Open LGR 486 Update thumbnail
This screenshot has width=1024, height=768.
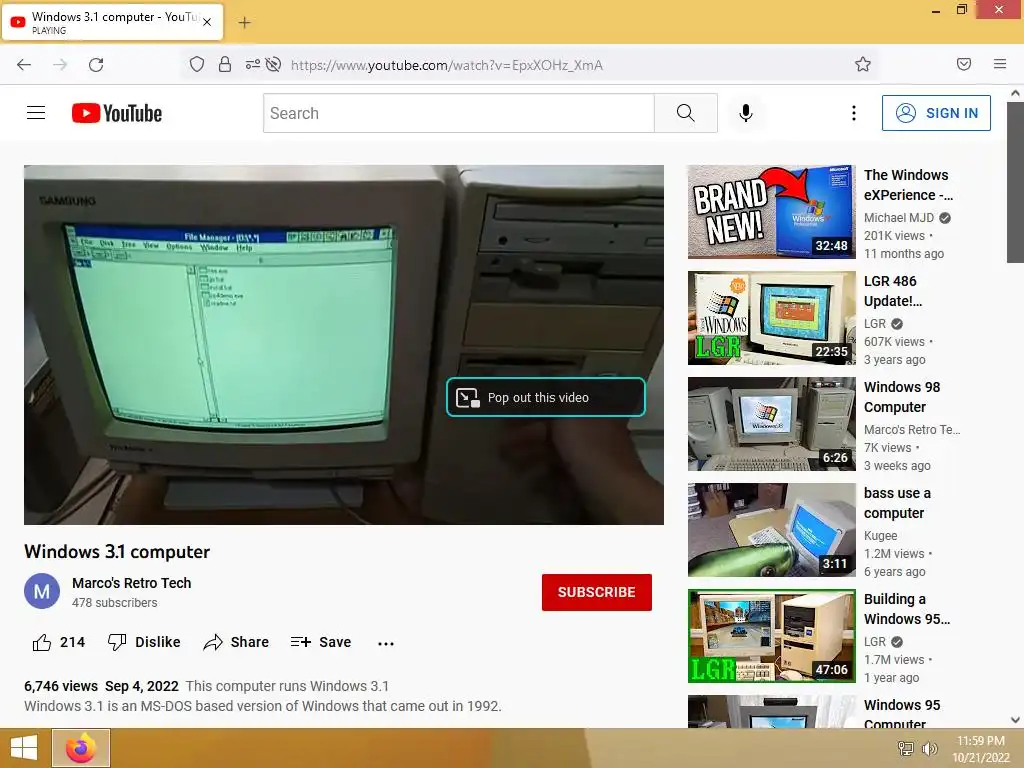[x=771, y=318]
